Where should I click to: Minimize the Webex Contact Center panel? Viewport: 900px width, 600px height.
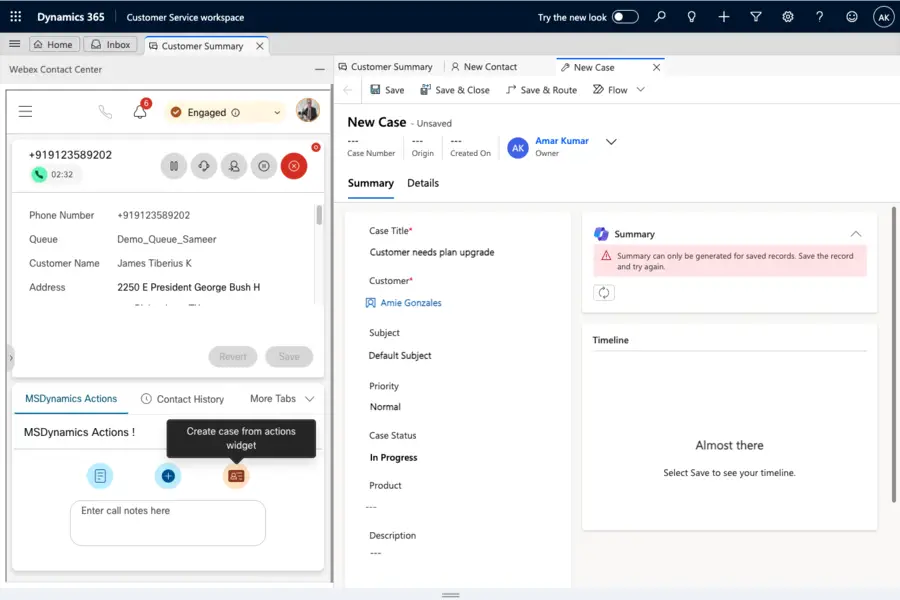320,69
